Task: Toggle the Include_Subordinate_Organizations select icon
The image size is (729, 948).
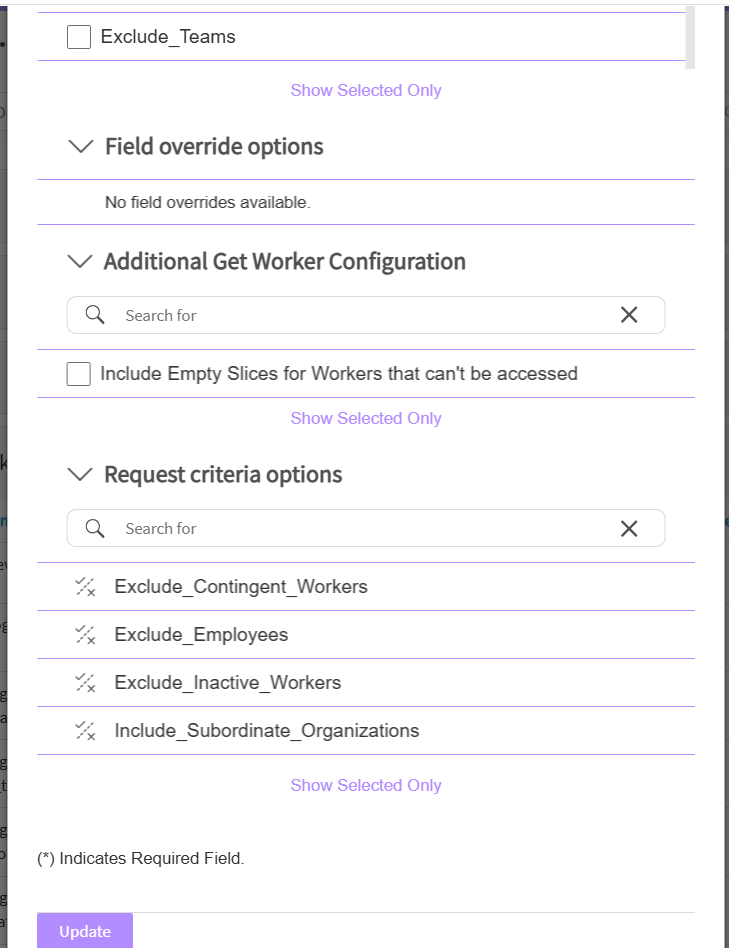Action: coord(85,731)
